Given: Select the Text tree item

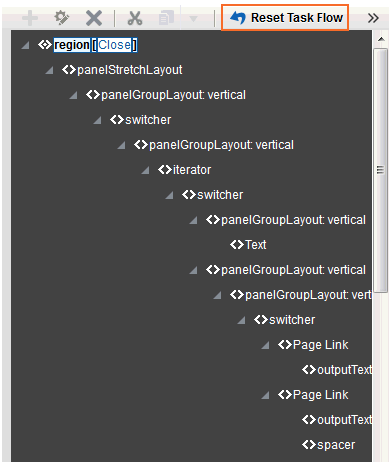Looking at the screenshot, I should [256, 245].
